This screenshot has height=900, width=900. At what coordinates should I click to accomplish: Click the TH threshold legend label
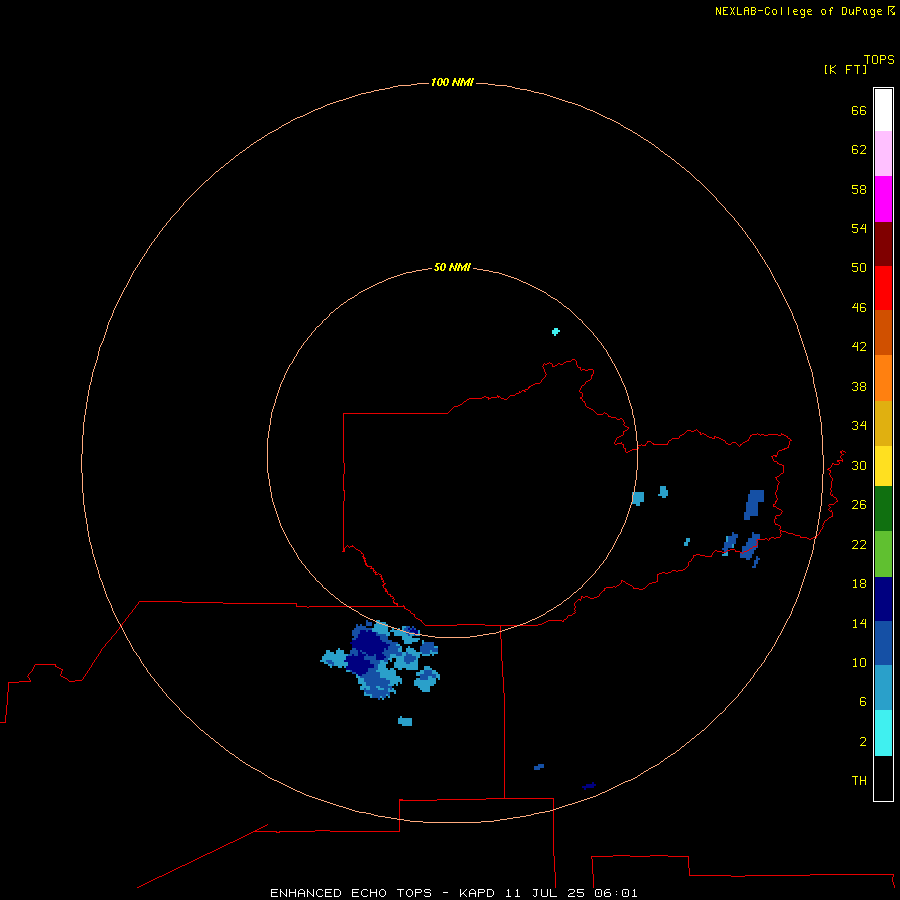[x=859, y=780]
